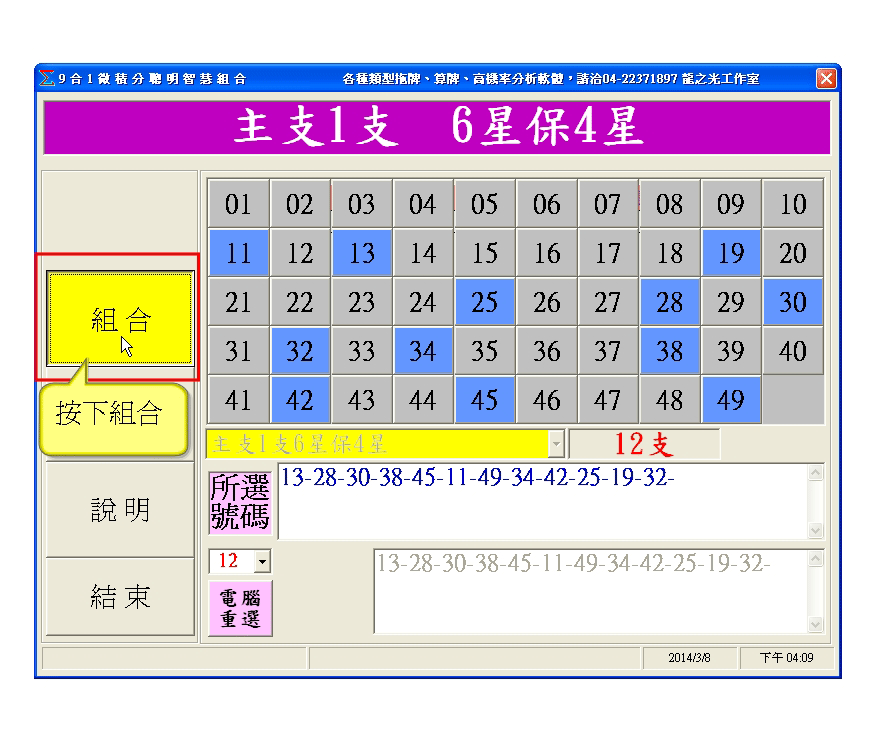The width and height of the screenshot is (886, 751).
Task: Select number 36 in the grid
Action: point(546,351)
